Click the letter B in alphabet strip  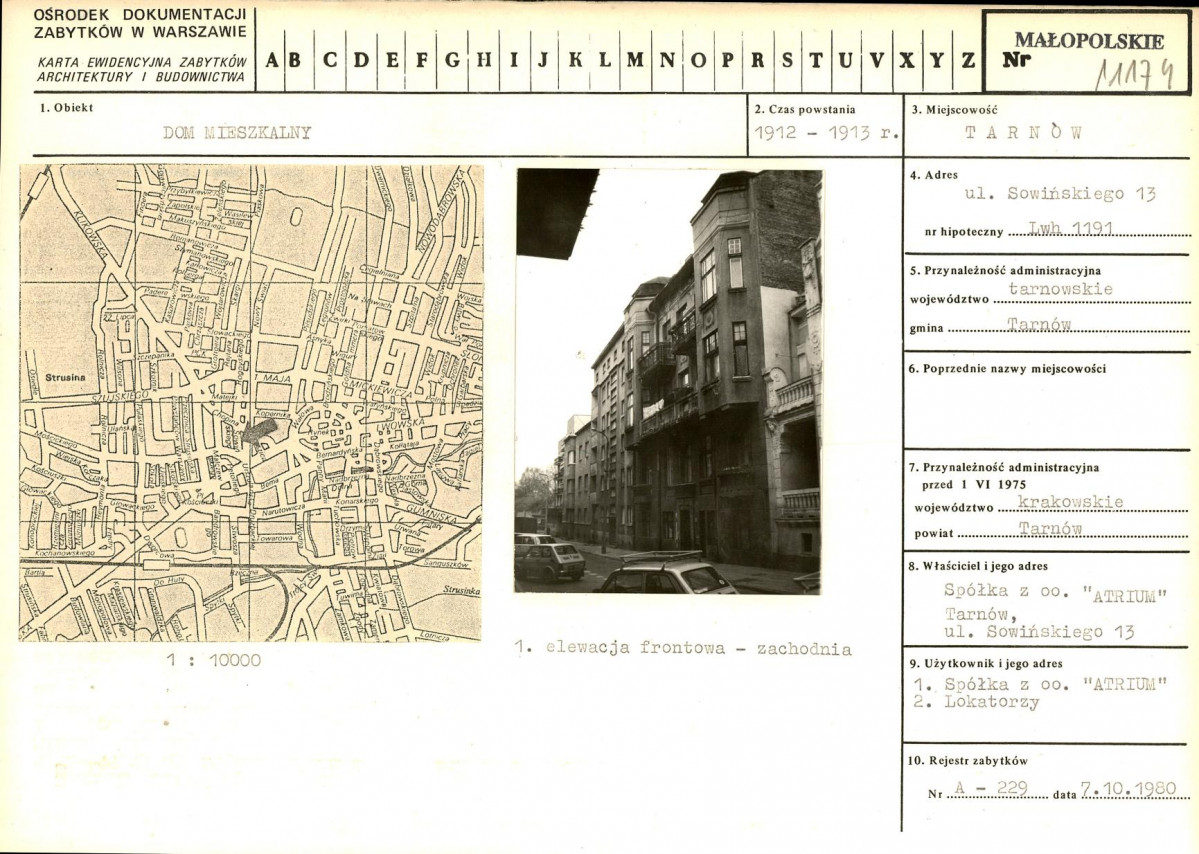tap(295, 60)
